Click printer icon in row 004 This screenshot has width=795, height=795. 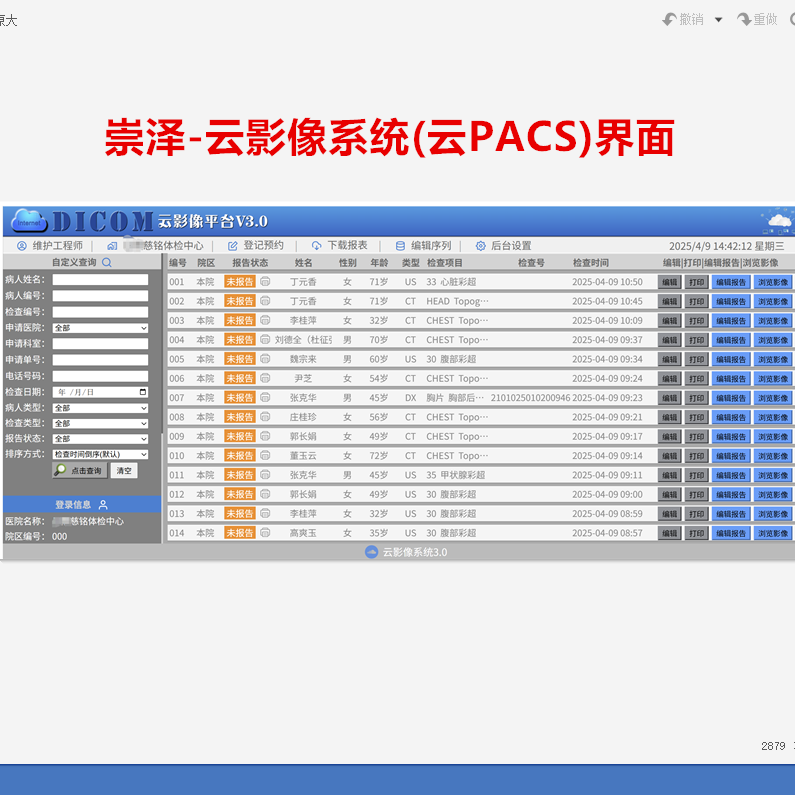265,339
